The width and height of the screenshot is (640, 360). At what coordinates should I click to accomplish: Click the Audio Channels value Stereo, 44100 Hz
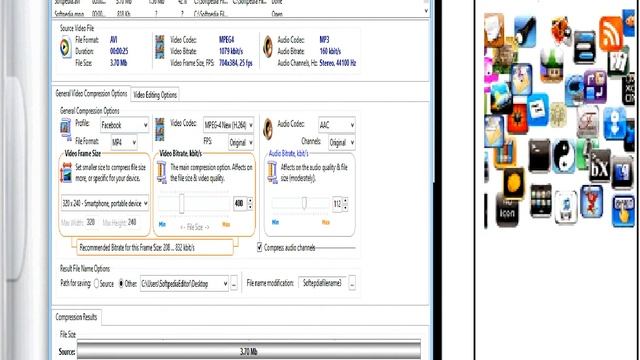pyautogui.click(x=338, y=63)
